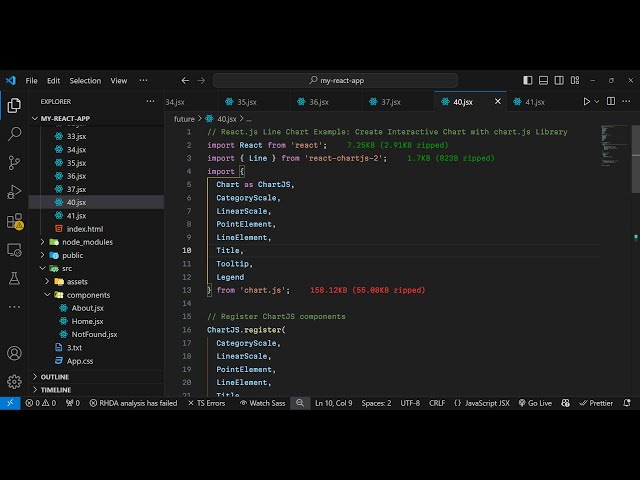Click the Run Code play button
640x480 pixels.
[587, 102]
